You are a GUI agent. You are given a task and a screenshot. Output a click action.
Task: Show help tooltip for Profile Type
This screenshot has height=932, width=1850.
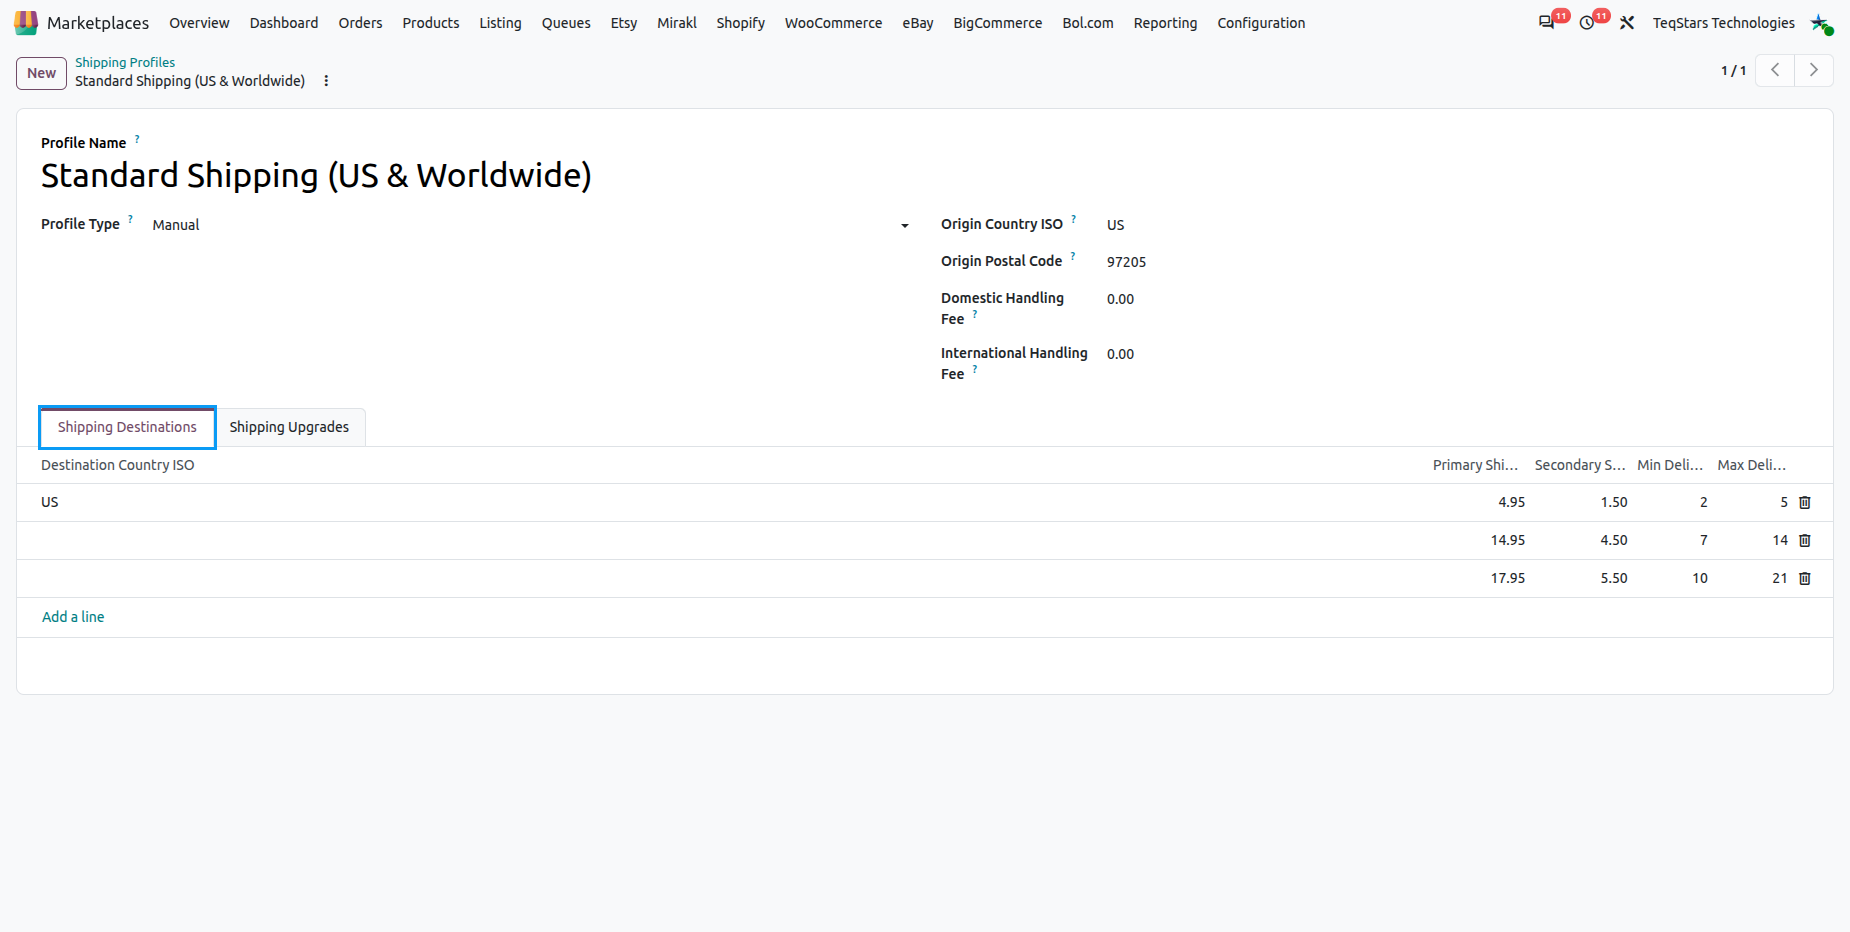pyautogui.click(x=130, y=219)
